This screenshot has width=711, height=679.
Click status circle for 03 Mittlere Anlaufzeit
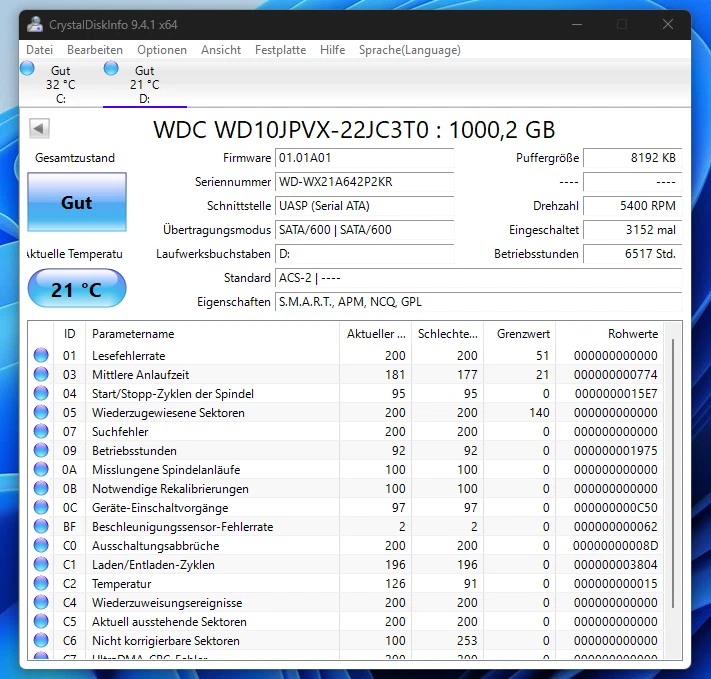pos(41,374)
